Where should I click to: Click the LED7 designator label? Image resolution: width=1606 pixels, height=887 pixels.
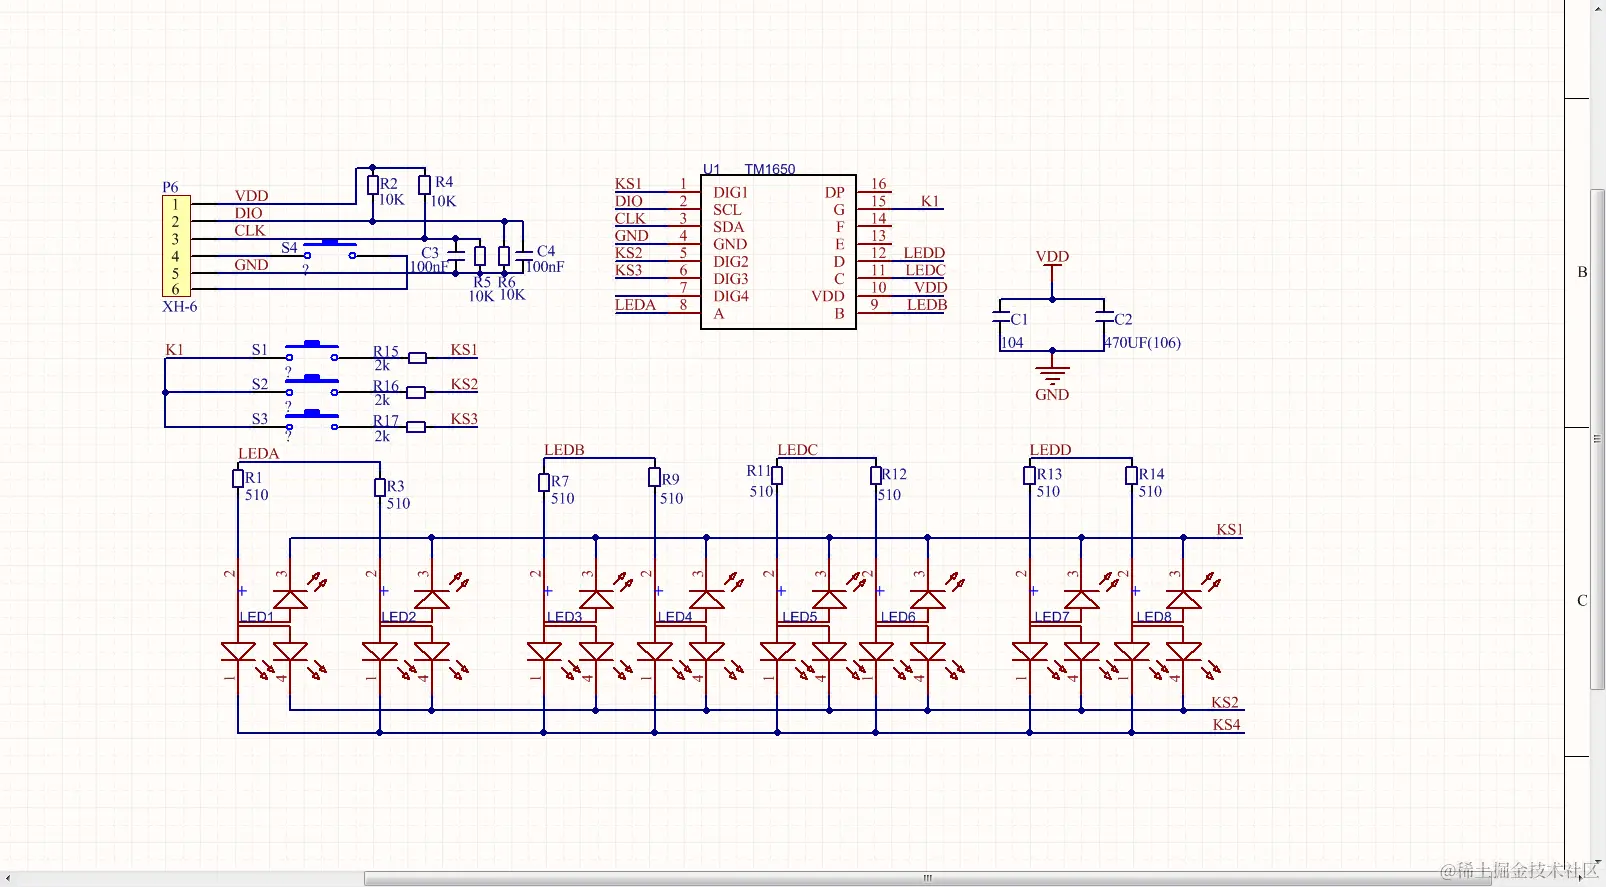(1052, 617)
